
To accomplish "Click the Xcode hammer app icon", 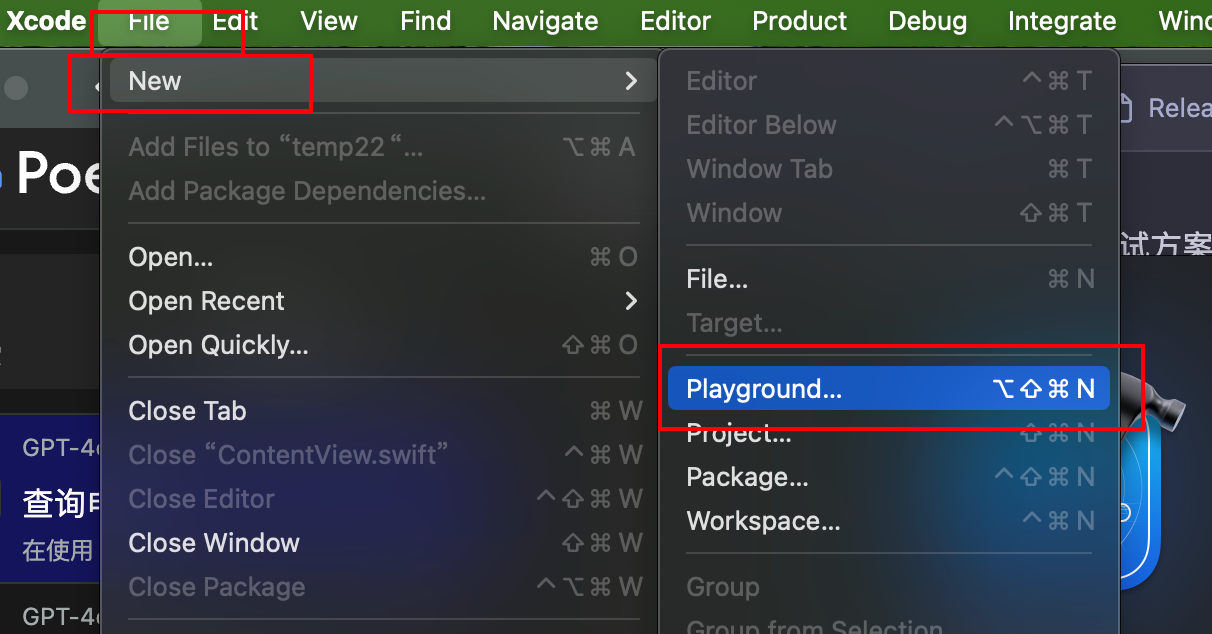I will 1150,480.
